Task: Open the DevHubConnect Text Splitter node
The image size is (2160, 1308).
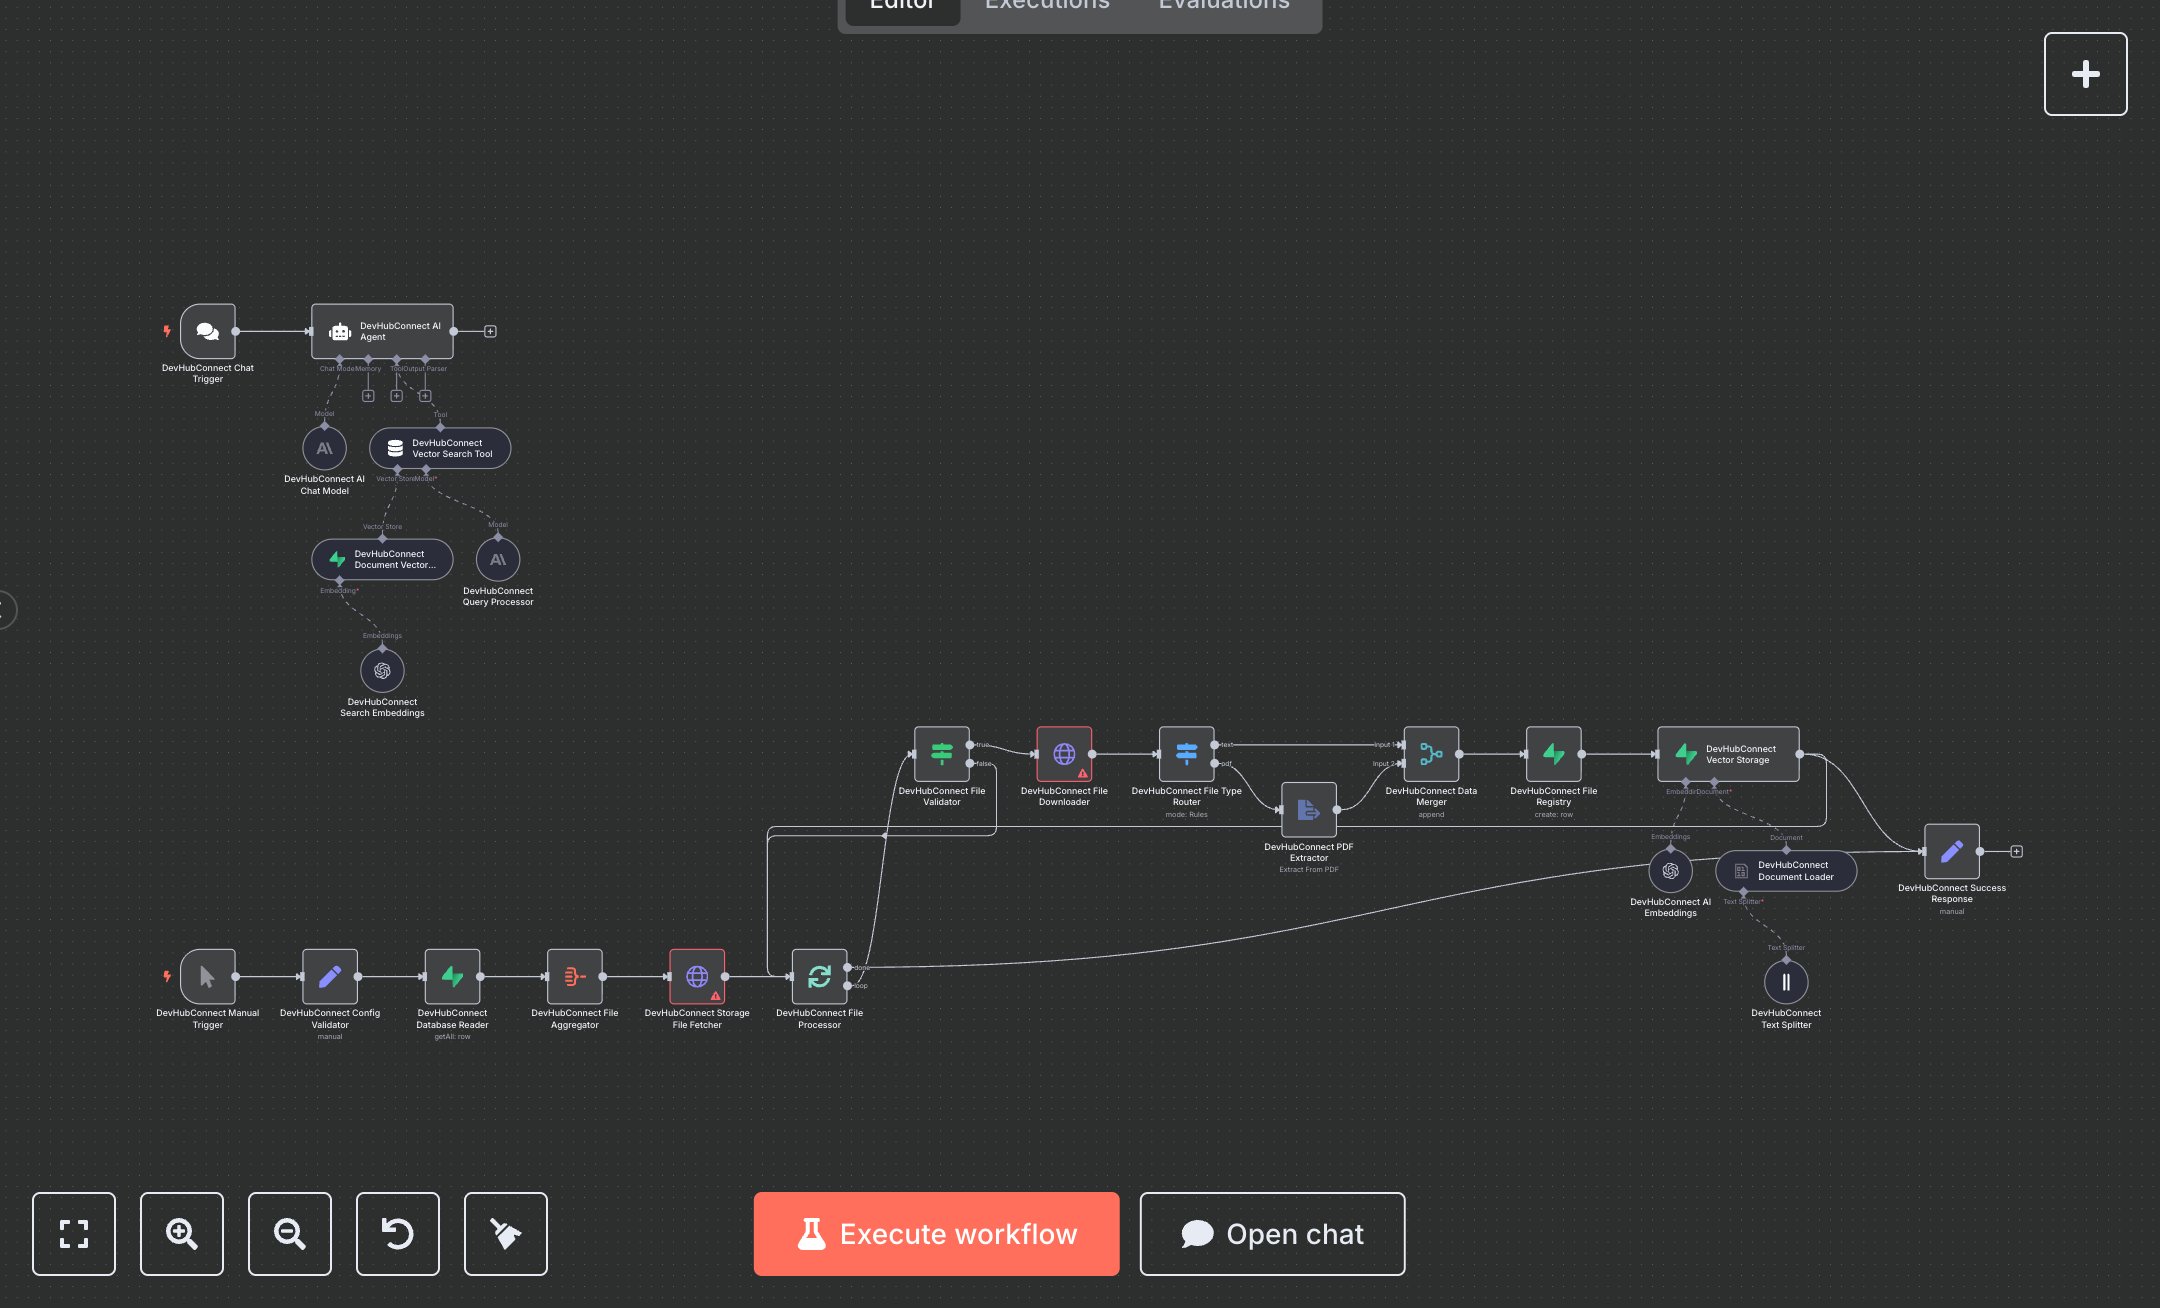Action: pos(1786,981)
